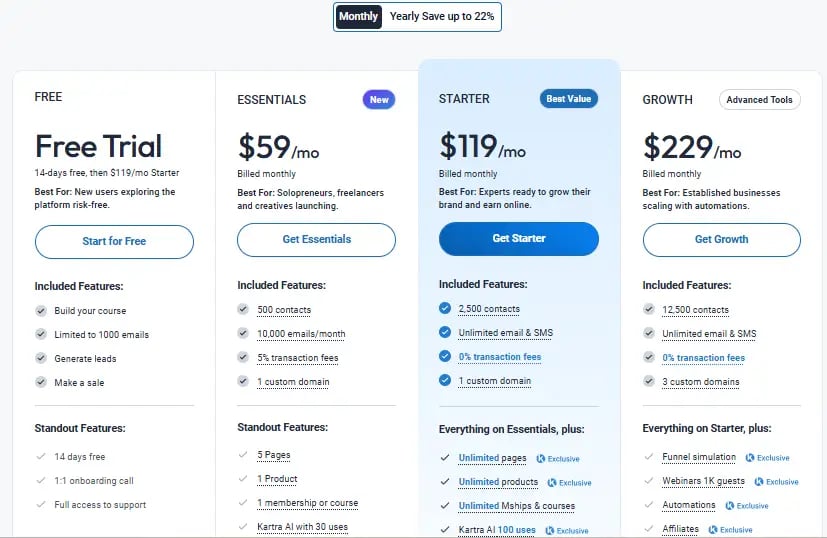Click the check icon beside Make a sale
The height and width of the screenshot is (538, 827).
coord(41,382)
